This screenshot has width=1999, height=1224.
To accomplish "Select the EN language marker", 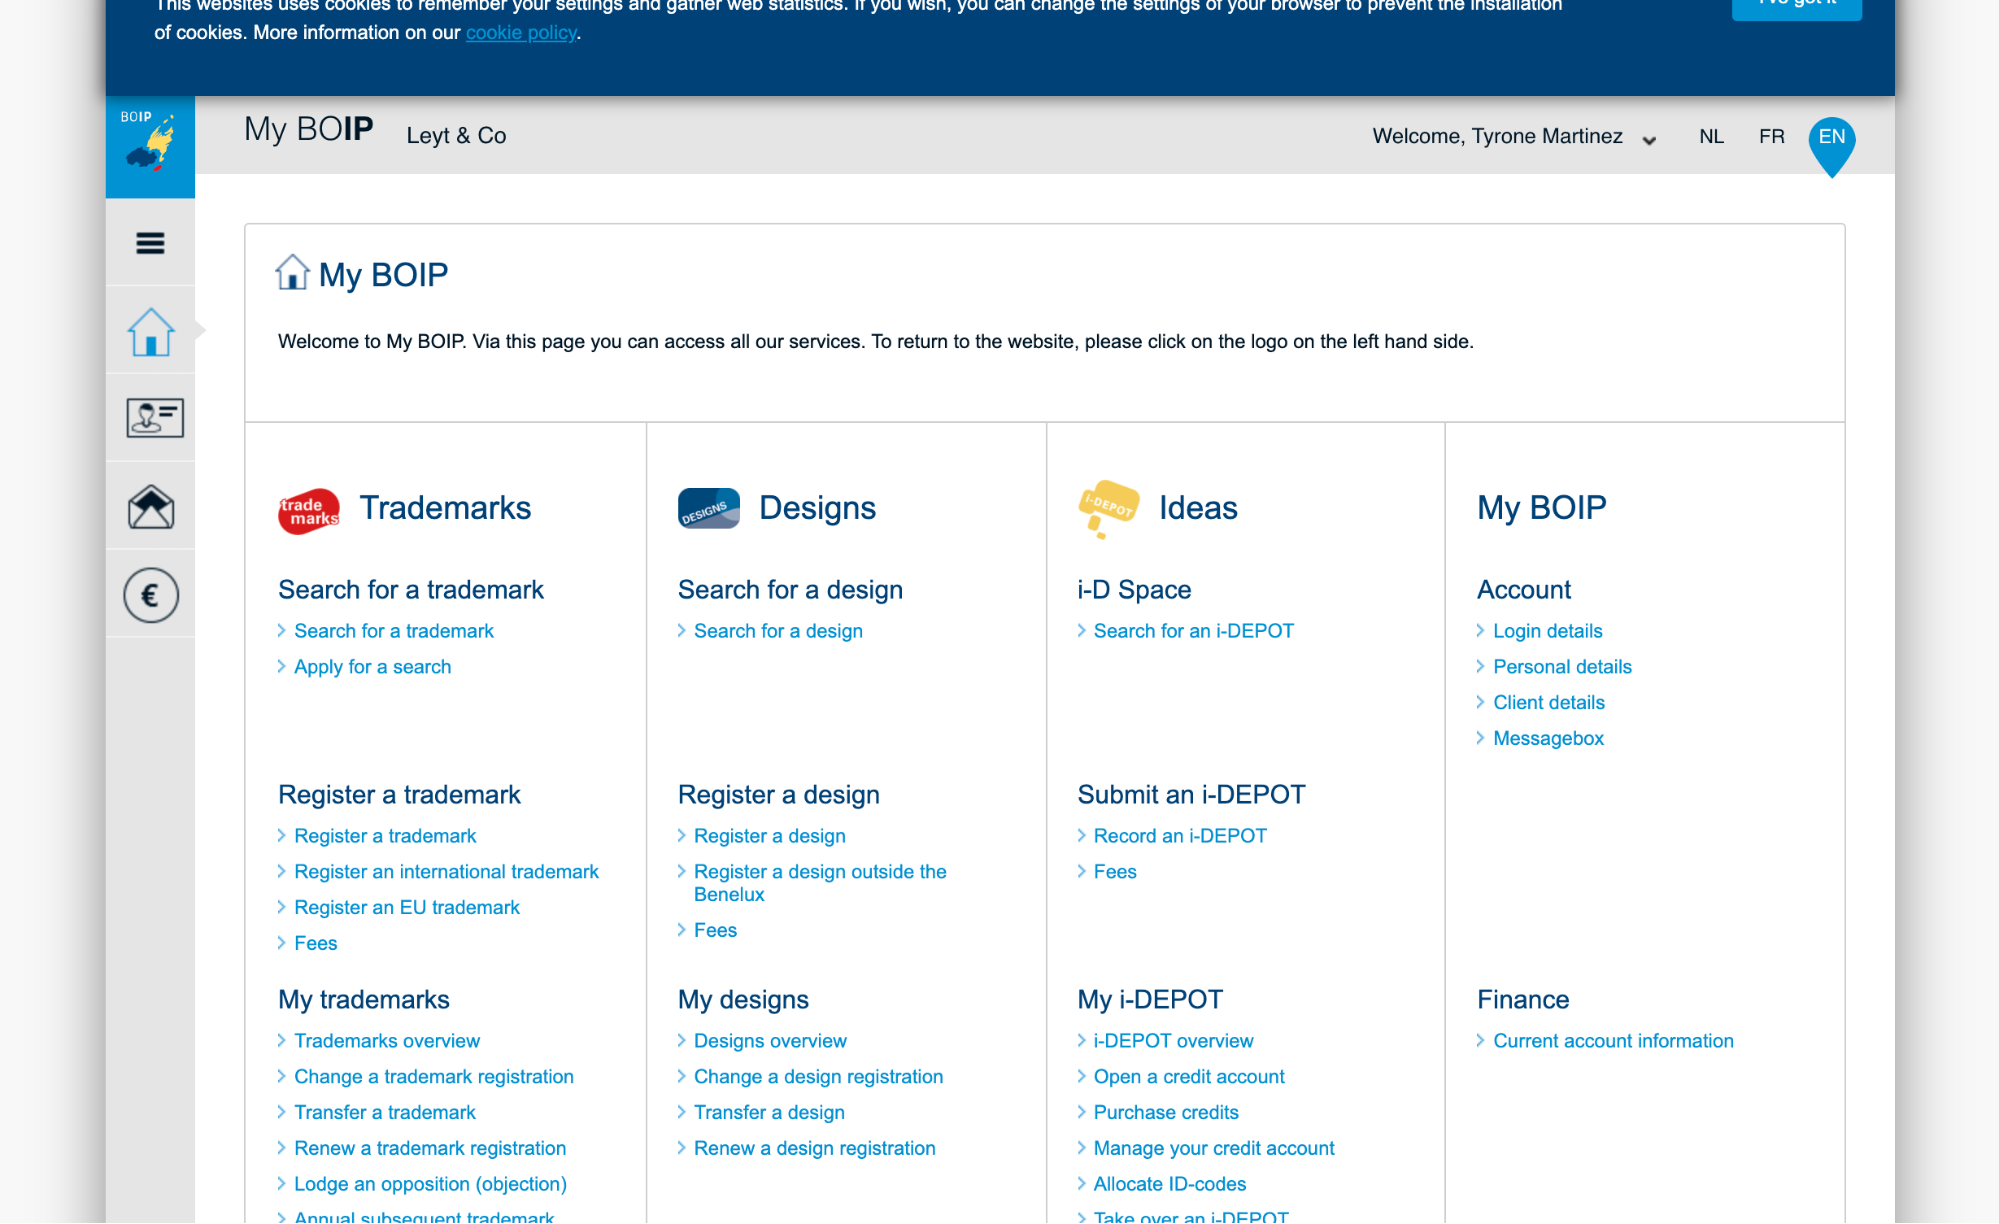I will pyautogui.click(x=1832, y=140).
